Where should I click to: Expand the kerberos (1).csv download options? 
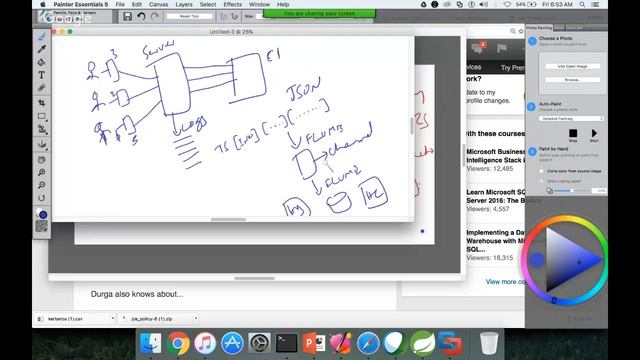click(113, 318)
